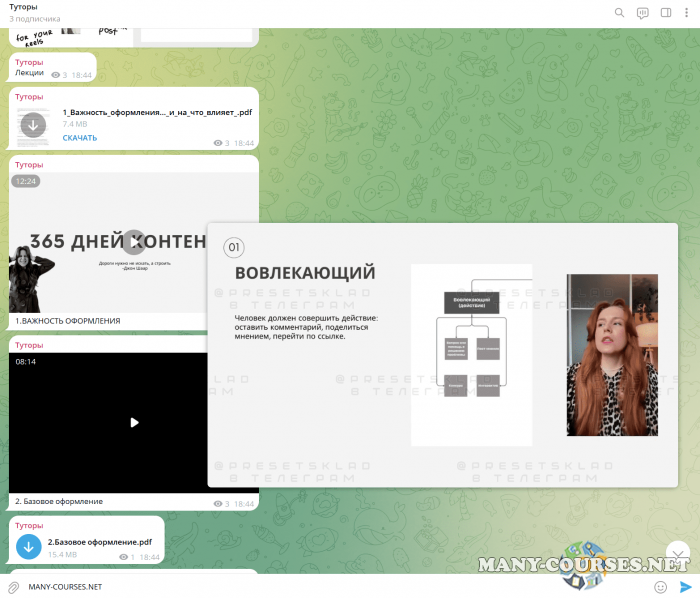
Task: Click the voice chat speech-bubble icon
Action: (x=642, y=13)
